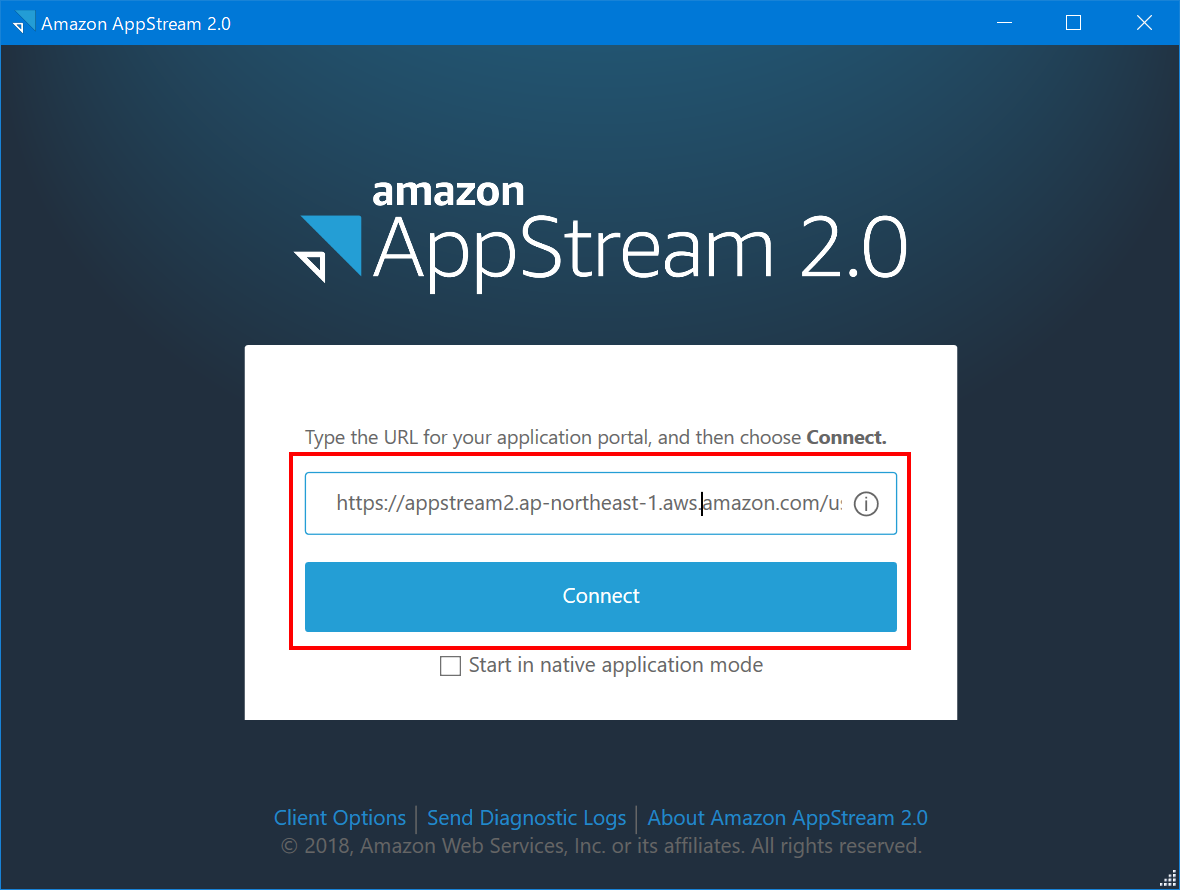Open Client Options
The width and height of the screenshot is (1180, 890).
(339, 817)
